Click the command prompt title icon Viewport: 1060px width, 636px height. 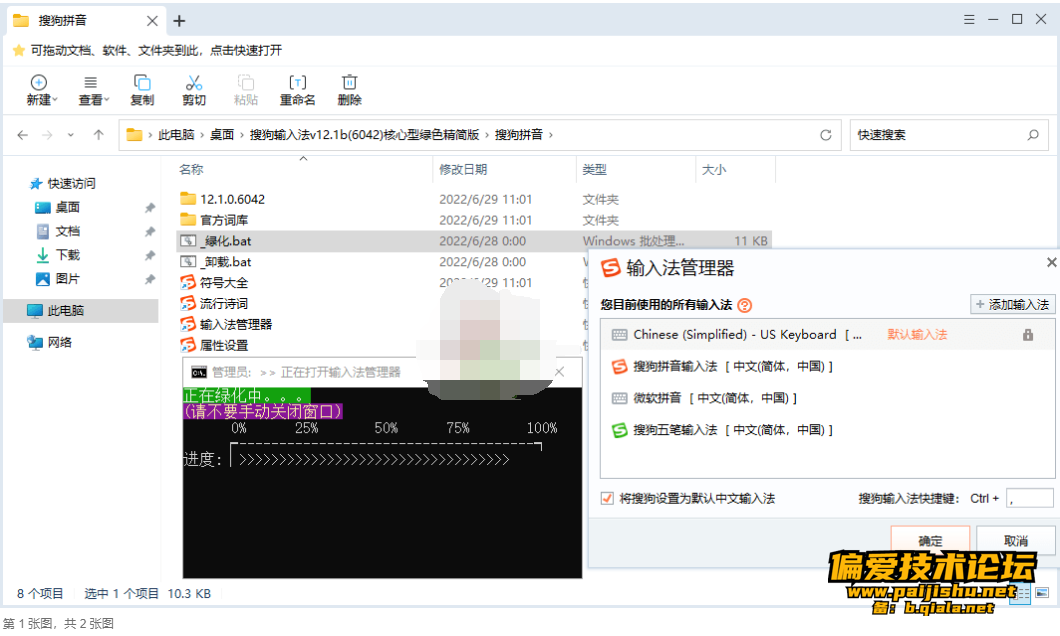pyautogui.click(x=199, y=372)
